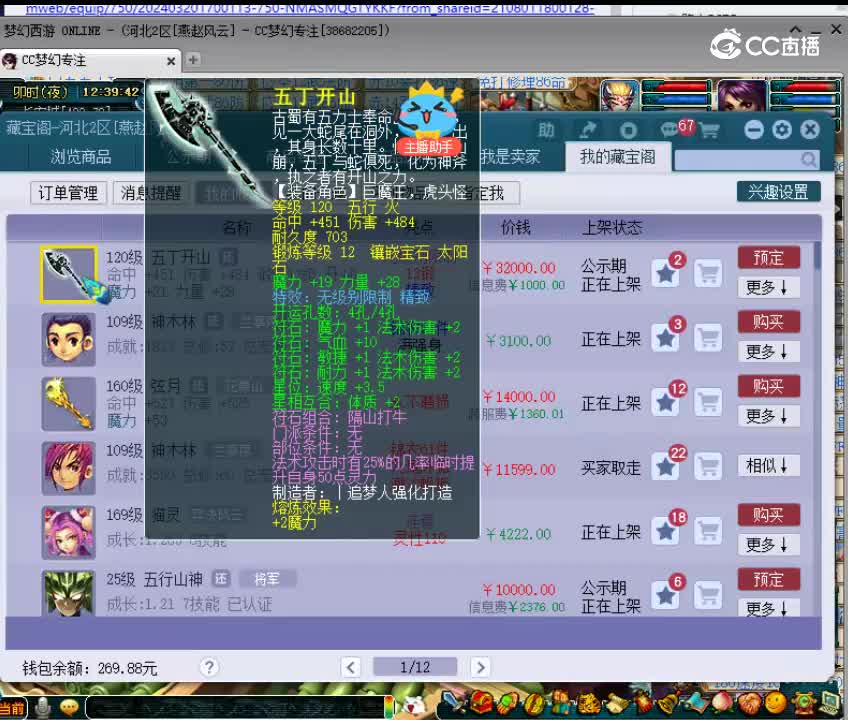Toggle favorite star on 弦月 row

tap(665, 403)
